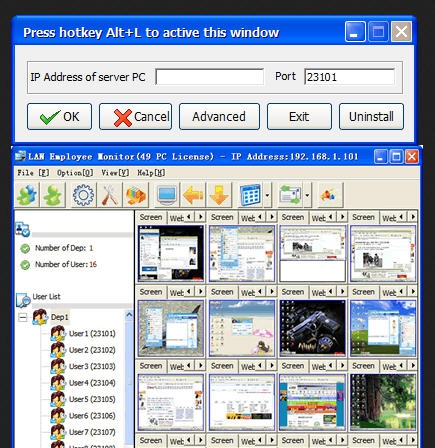
Task: Open the Windows XP bliss wallpaper thumbnail
Action: click(x=383, y=328)
